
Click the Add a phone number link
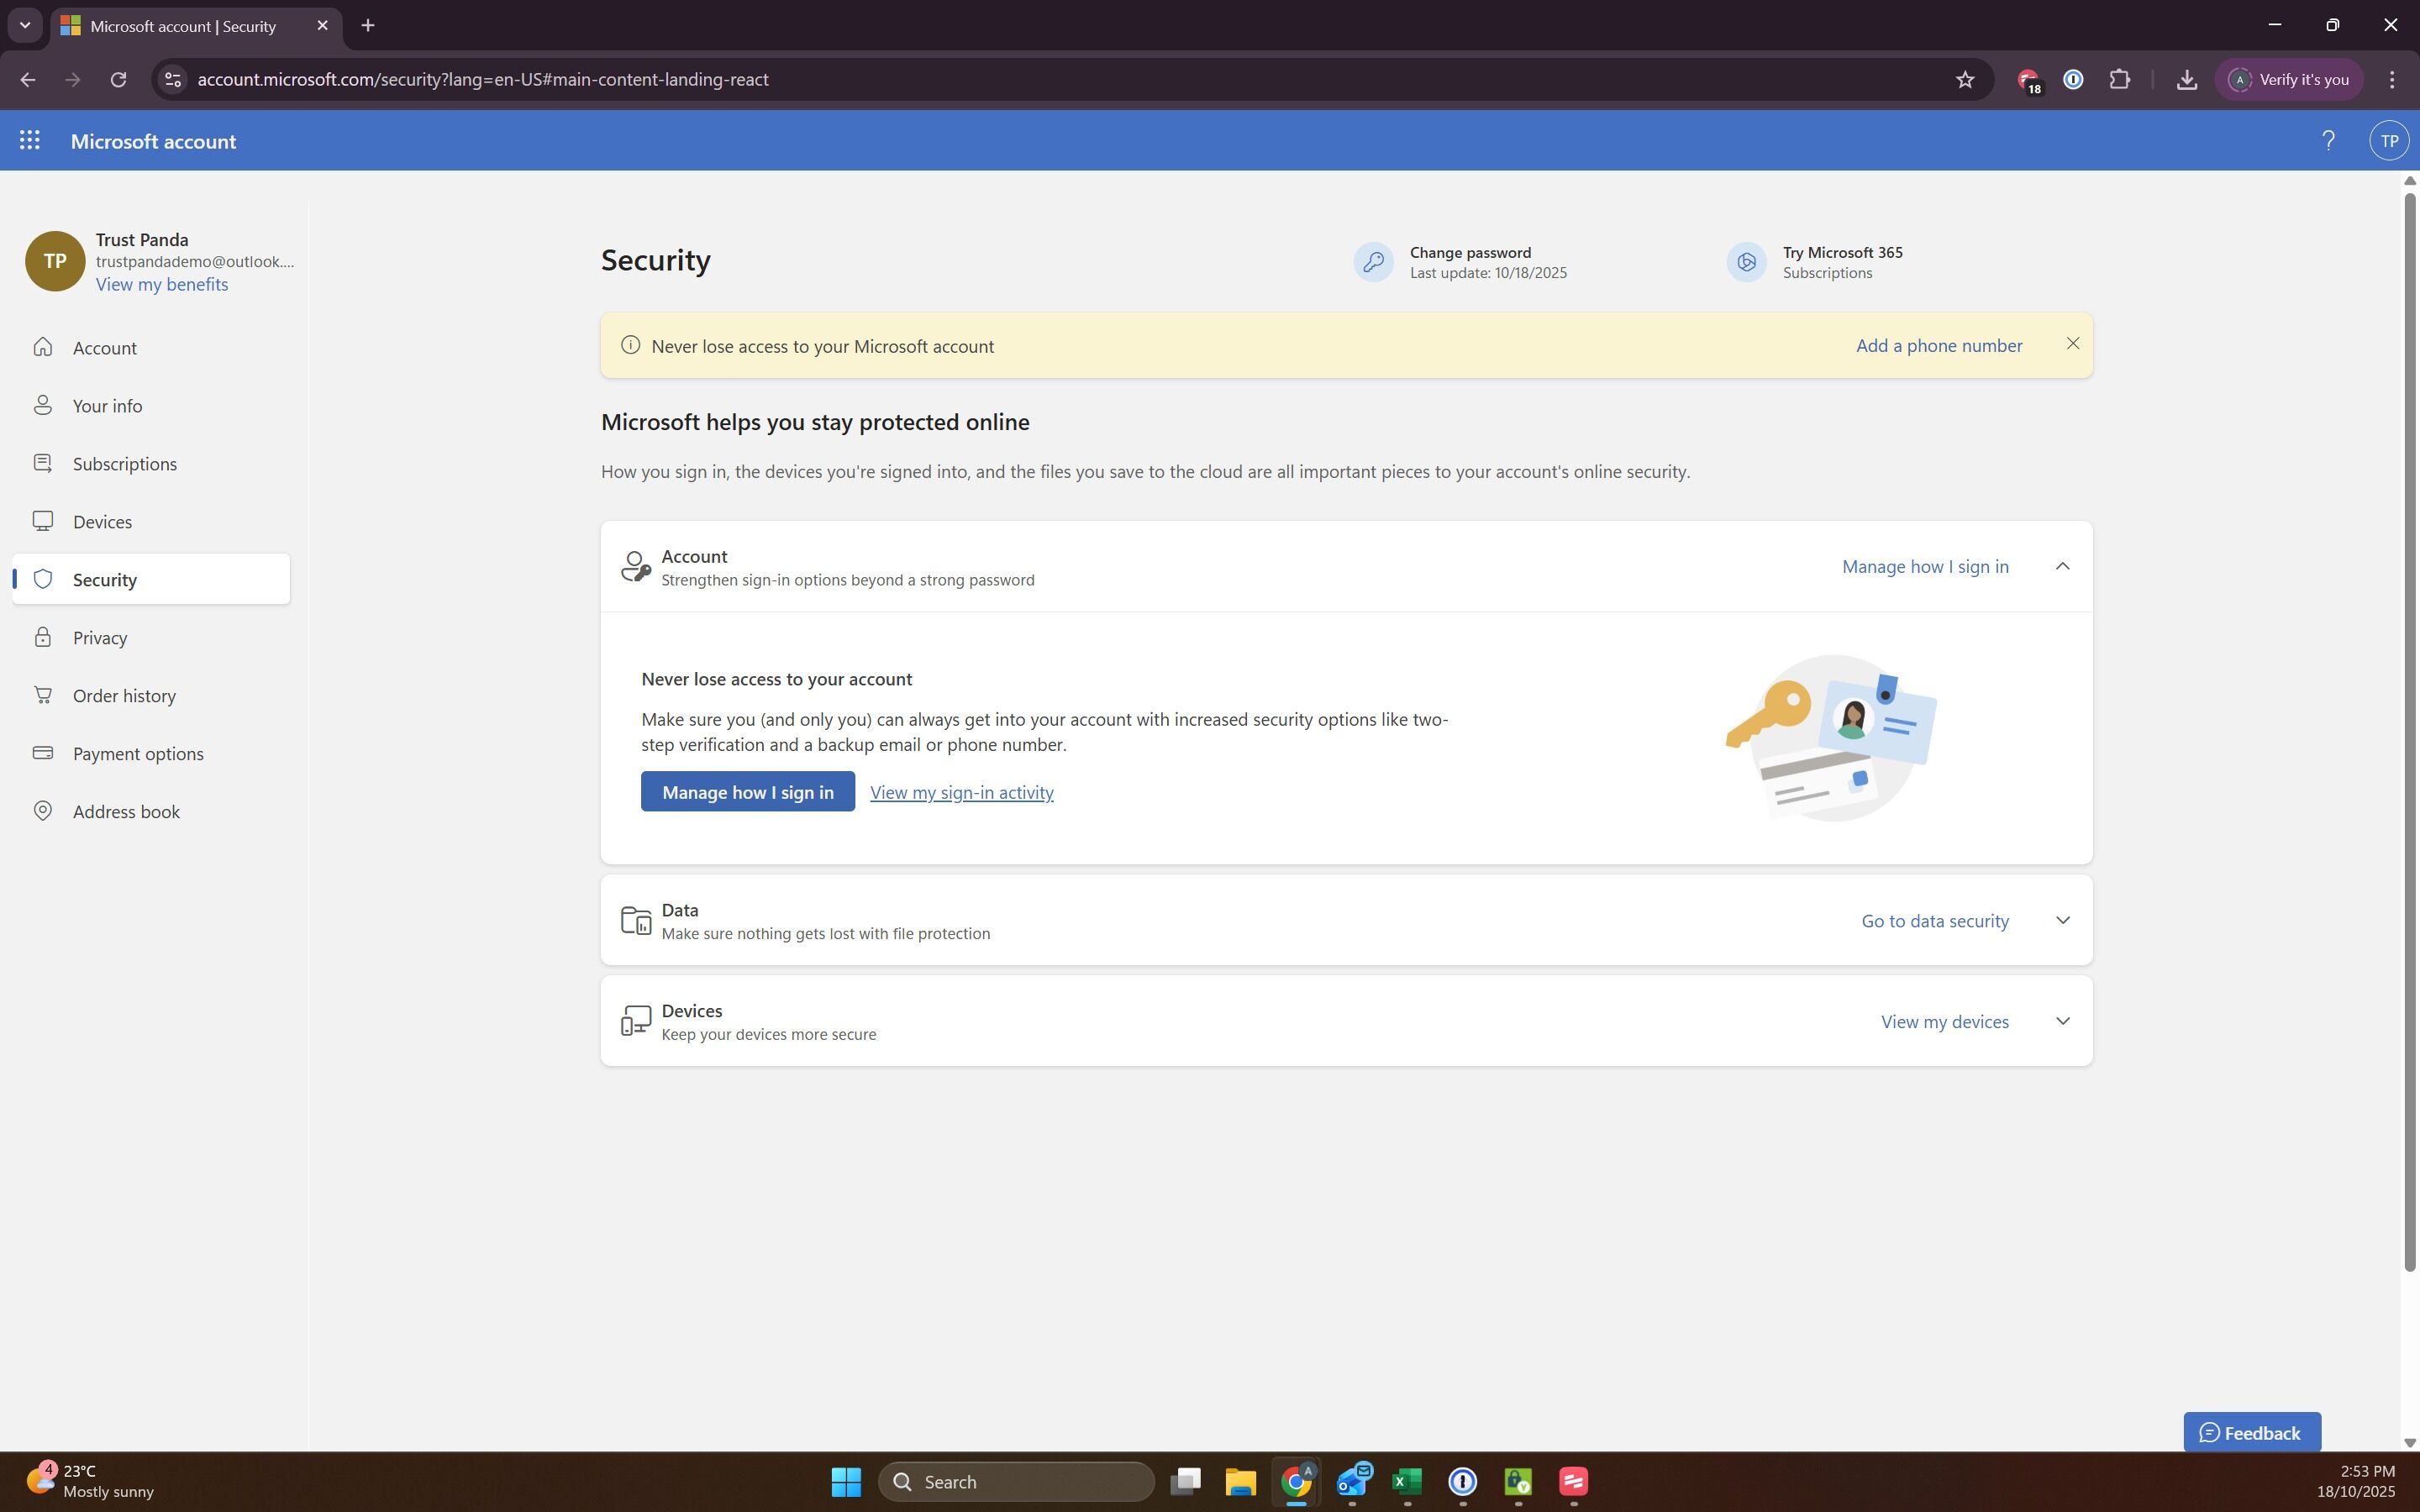[x=1938, y=345]
